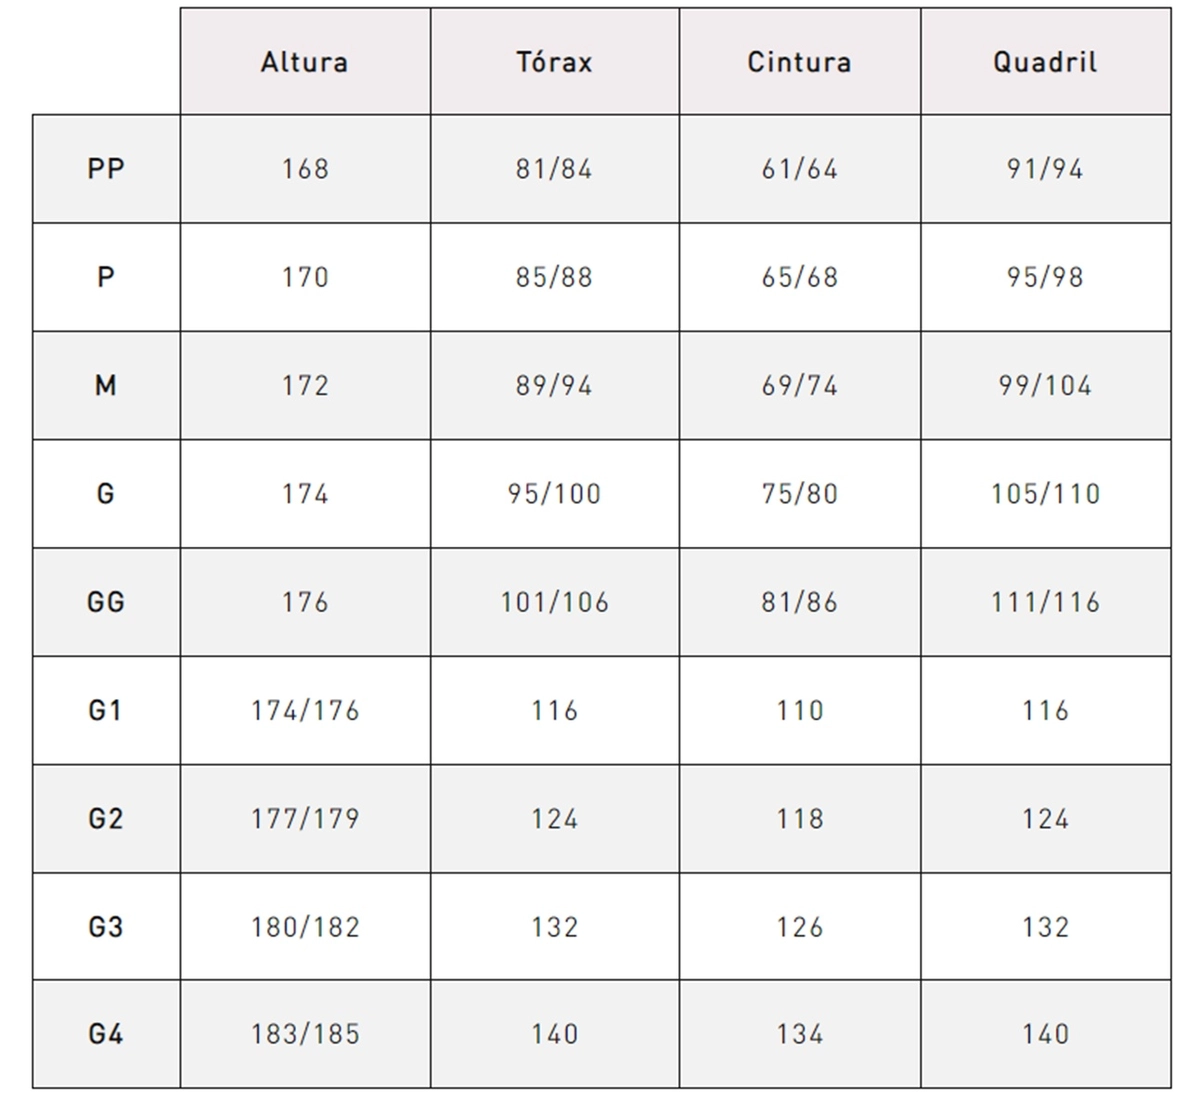Select the 105/110 Quadril cell
The height and width of the screenshot is (1114, 1200).
1045,494
